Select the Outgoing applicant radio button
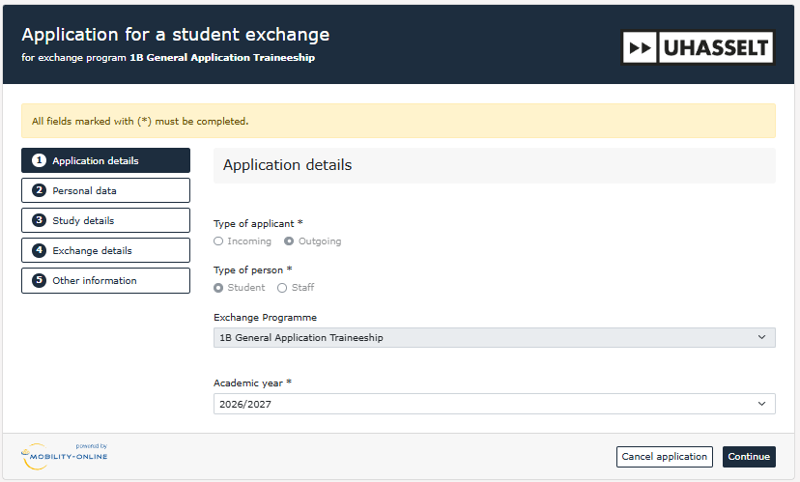Screen dimensions: 800x482 (x=289, y=241)
